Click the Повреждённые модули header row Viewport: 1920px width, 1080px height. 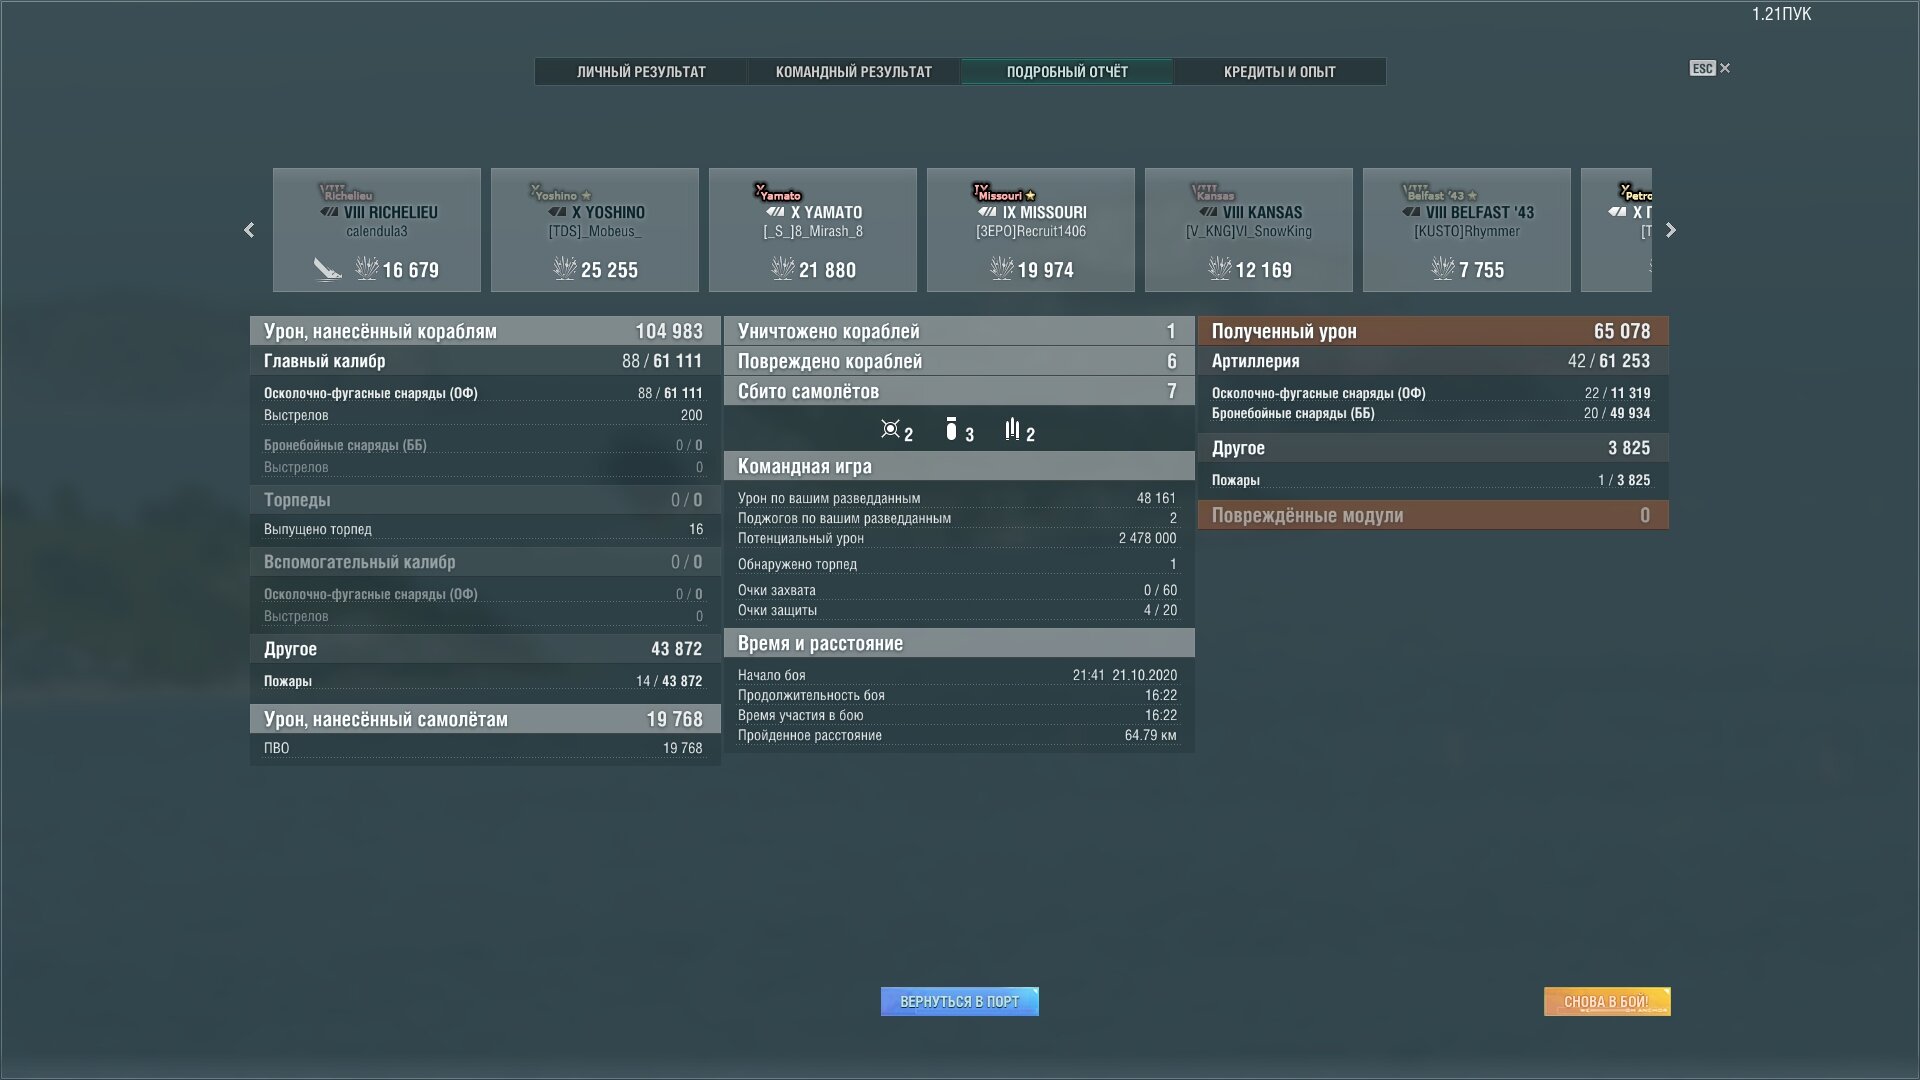1433,515
